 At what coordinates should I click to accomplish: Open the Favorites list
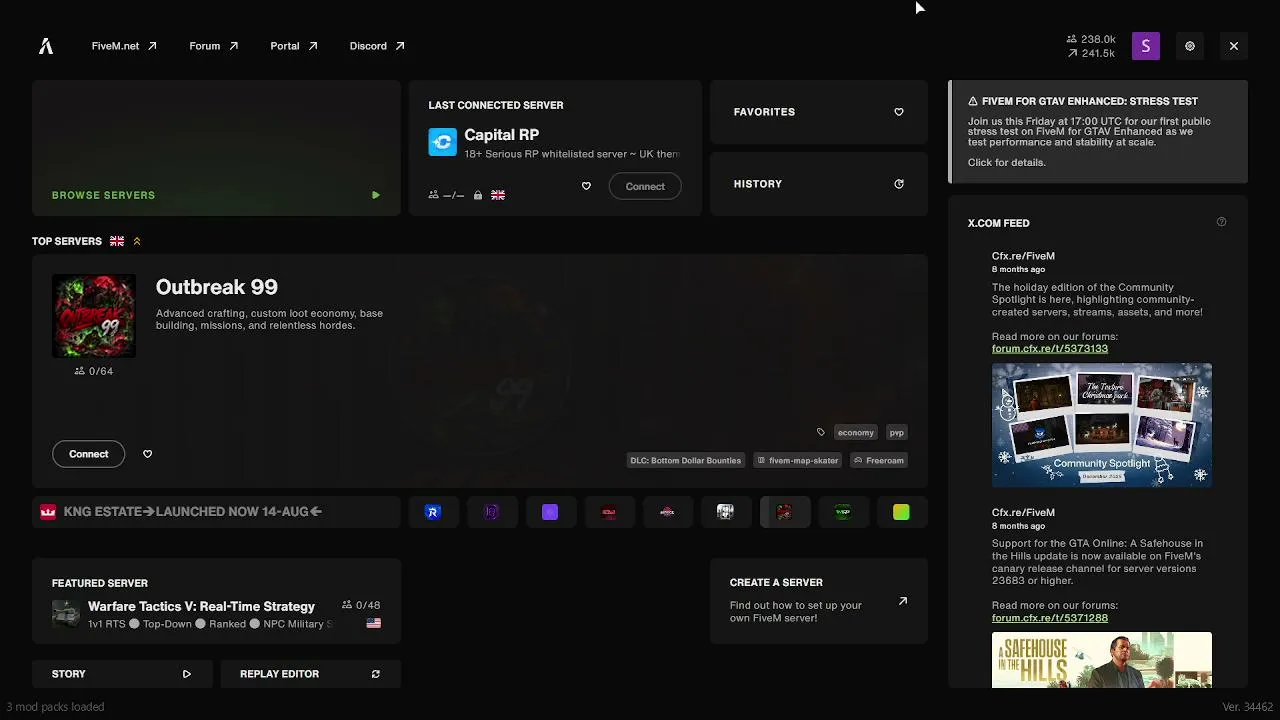coord(819,112)
